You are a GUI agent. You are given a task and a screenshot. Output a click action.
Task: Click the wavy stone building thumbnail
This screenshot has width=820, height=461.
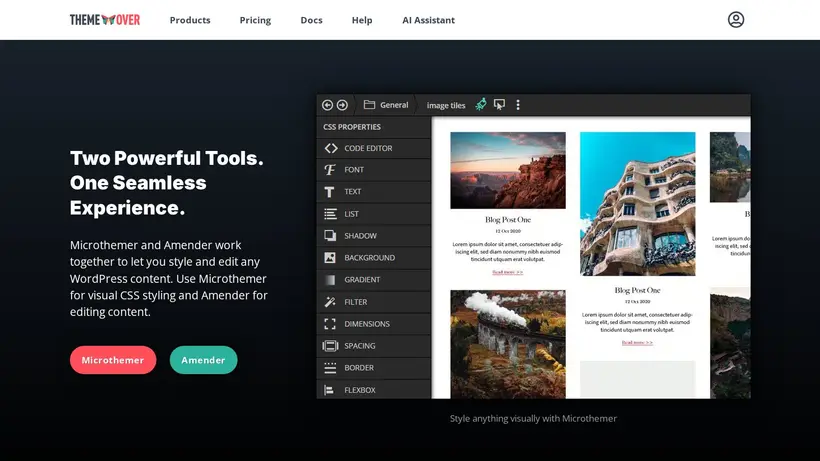click(x=637, y=204)
